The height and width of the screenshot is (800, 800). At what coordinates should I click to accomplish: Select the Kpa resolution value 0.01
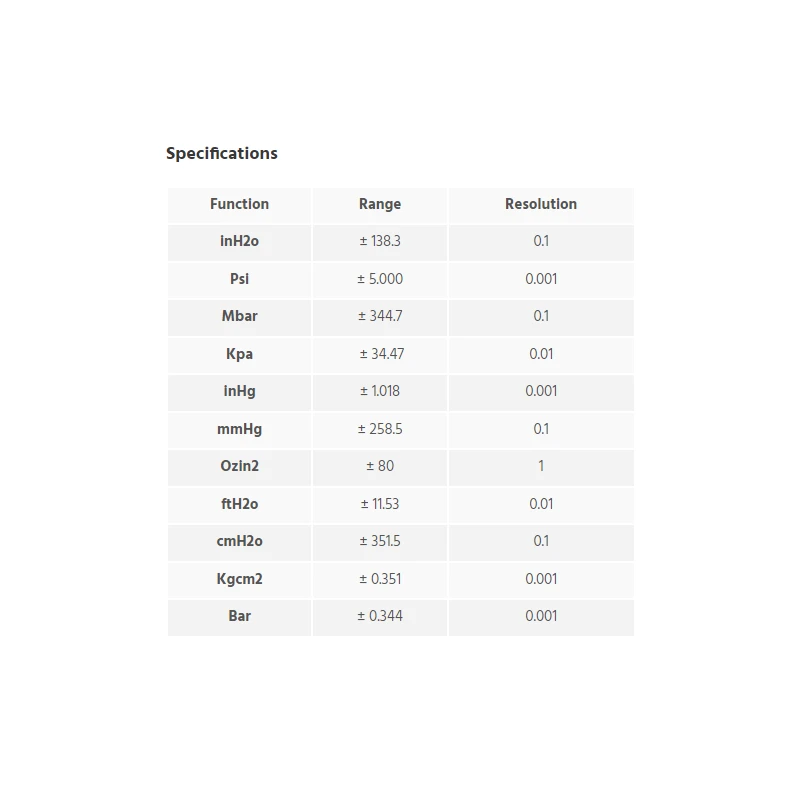point(541,354)
